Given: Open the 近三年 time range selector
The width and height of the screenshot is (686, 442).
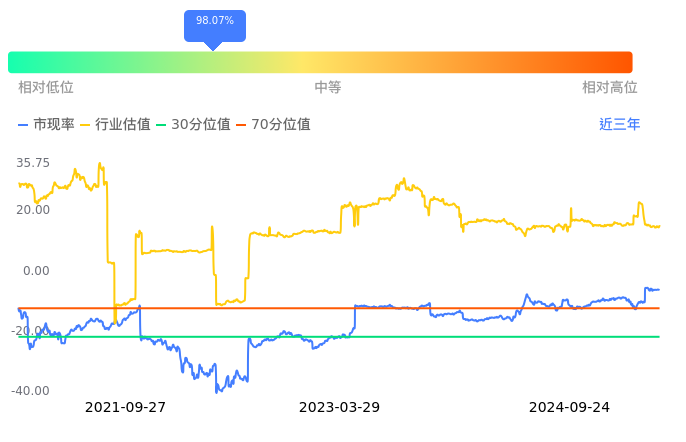Looking at the screenshot, I should click(x=619, y=125).
